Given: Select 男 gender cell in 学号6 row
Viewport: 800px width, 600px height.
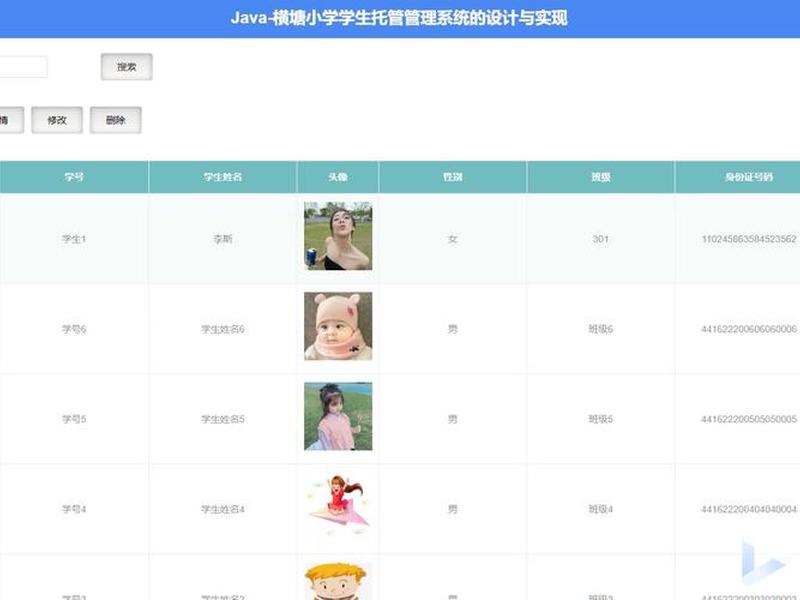Looking at the screenshot, I should [453, 329].
